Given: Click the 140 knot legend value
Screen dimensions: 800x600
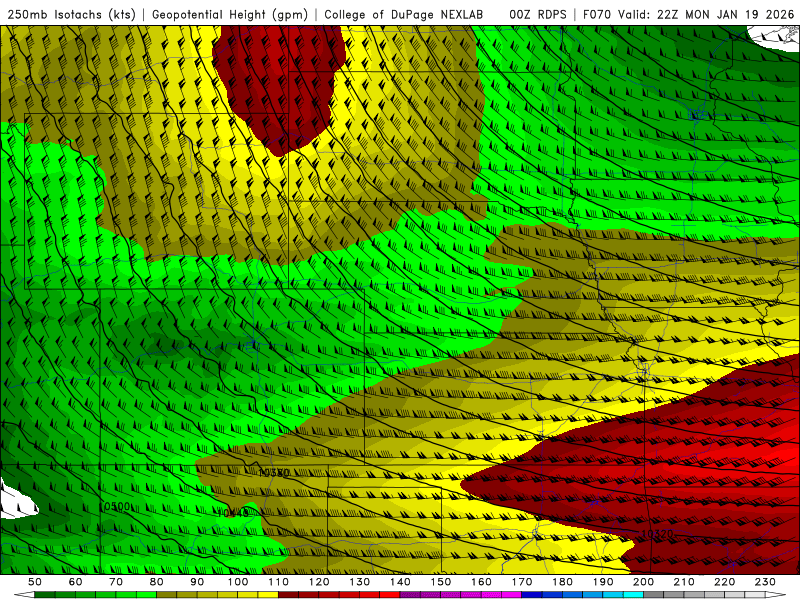Looking at the screenshot, I should coord(401,582).
